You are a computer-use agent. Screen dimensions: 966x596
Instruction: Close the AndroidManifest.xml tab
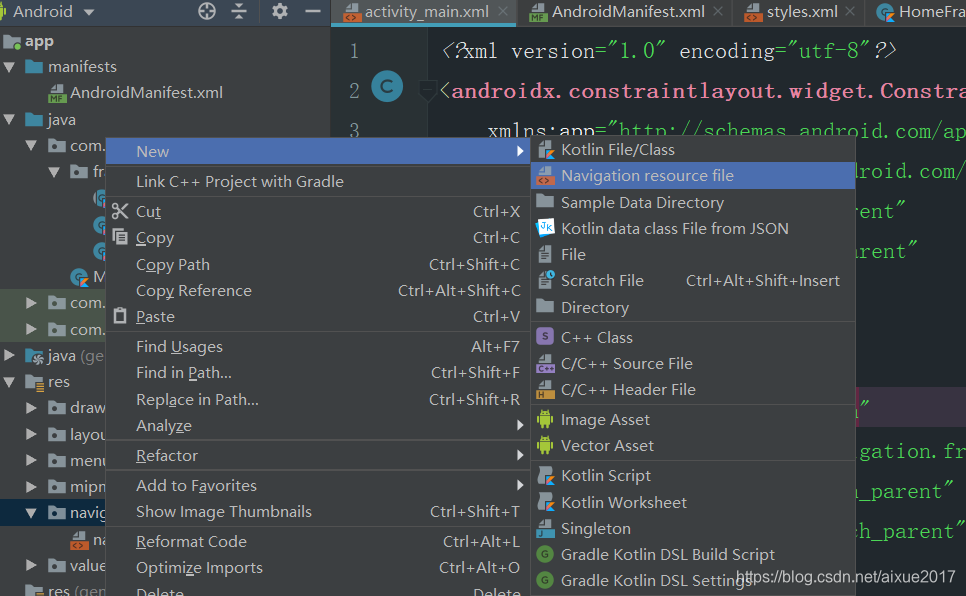[x=718, y=11]
